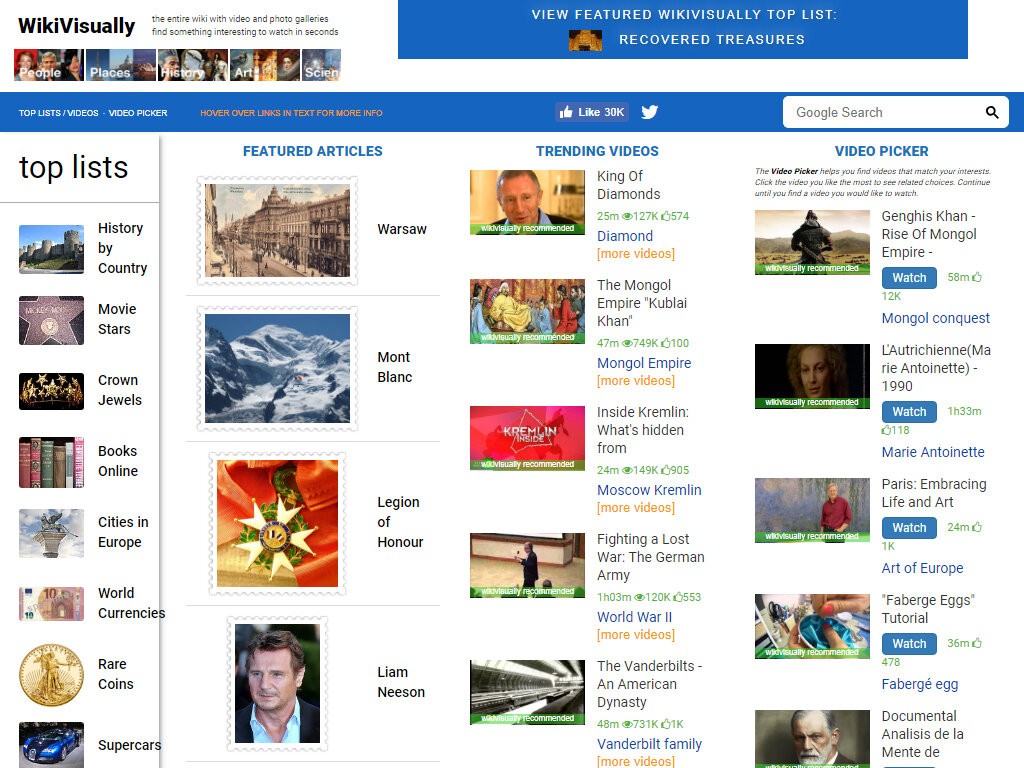
Task: Pick the Faberge Eggs Tutorial video thumbnail
Action: tap(812, 626)
